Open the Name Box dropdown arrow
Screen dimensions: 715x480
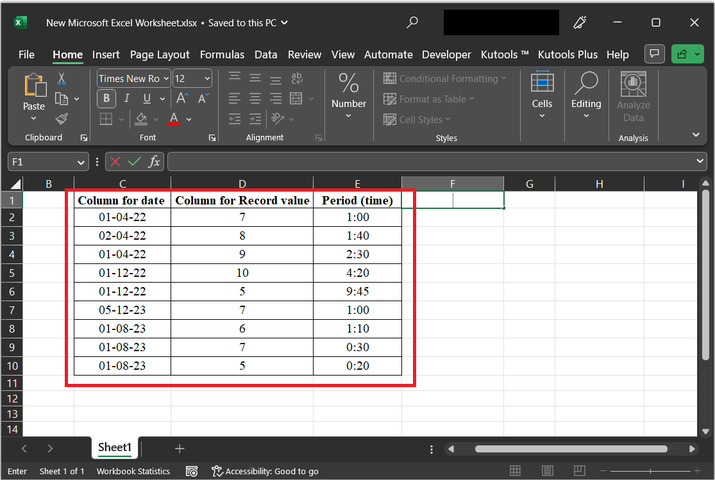click(x=81, y=162)
